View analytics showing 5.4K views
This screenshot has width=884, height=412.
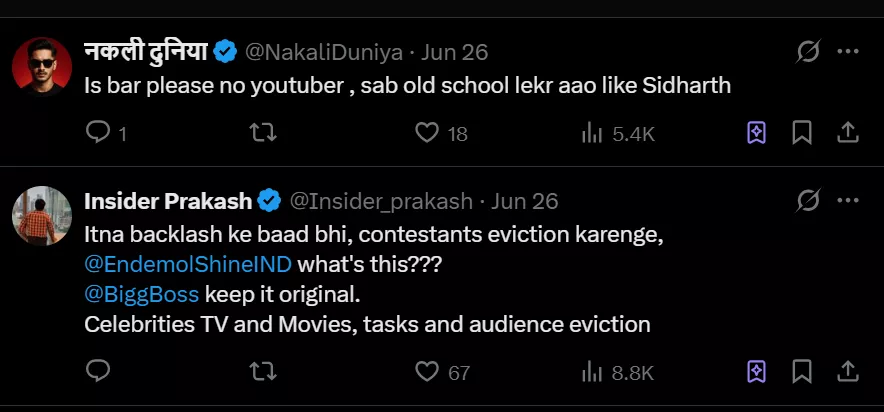tap(593, 132)
